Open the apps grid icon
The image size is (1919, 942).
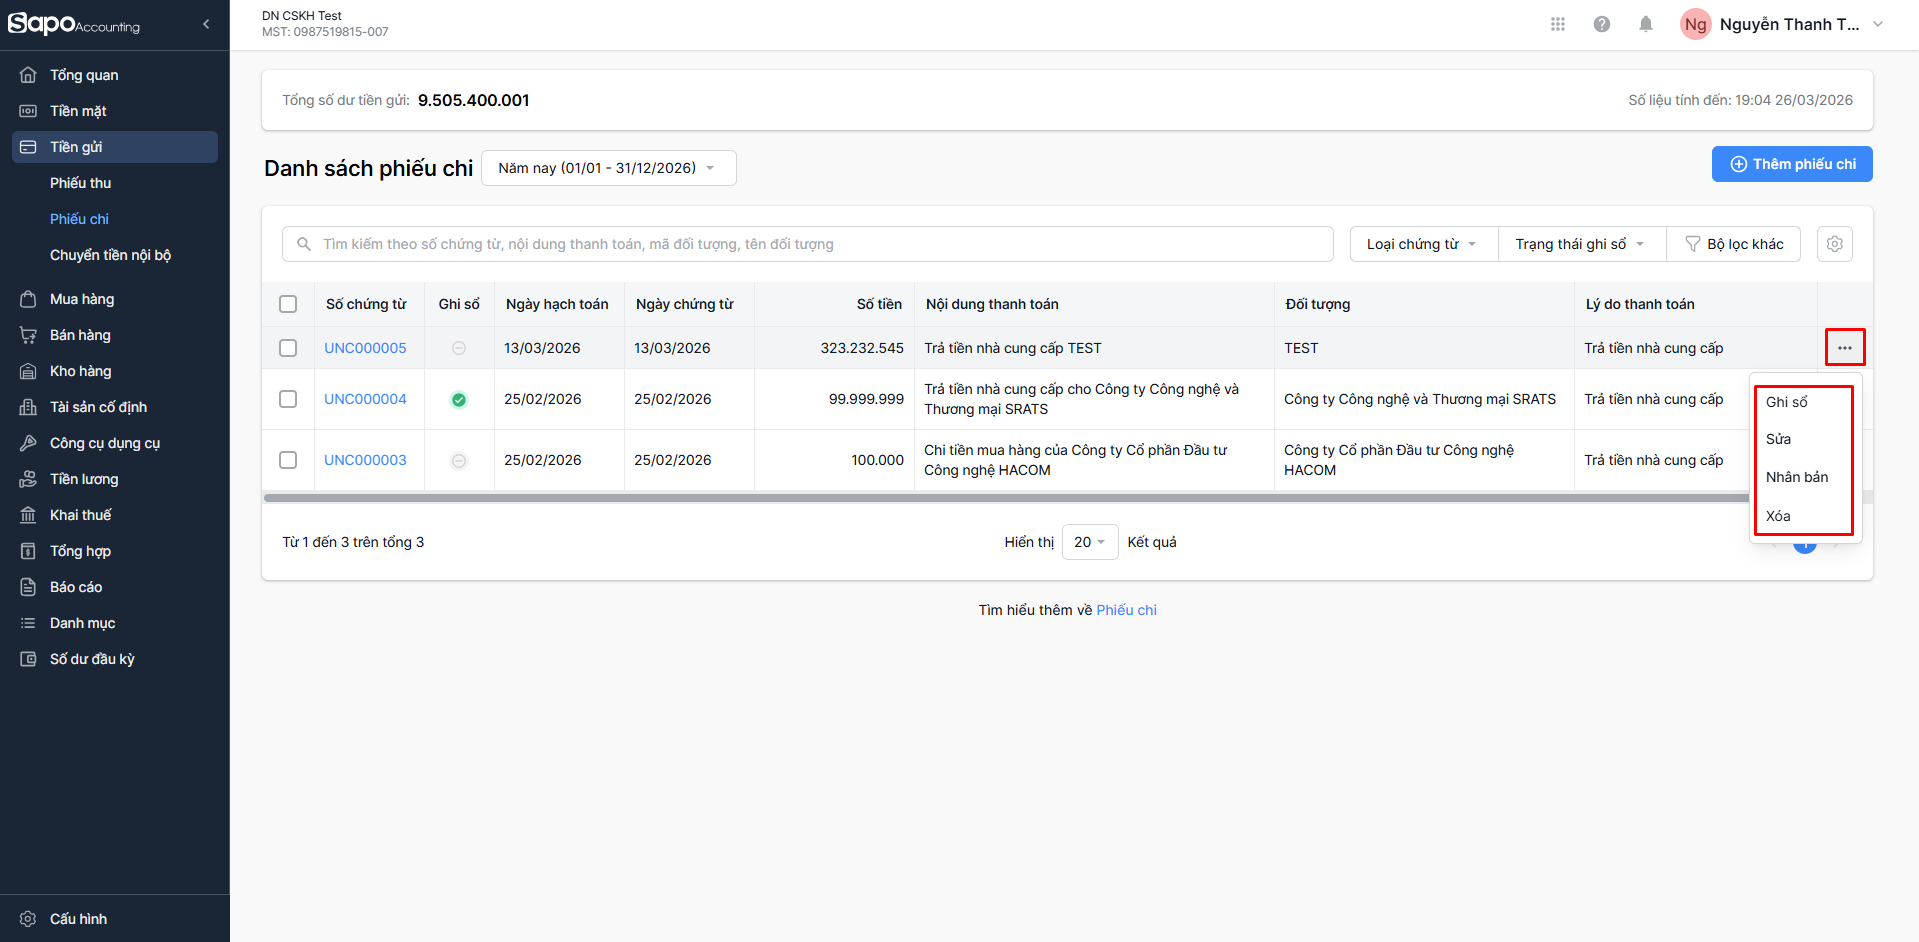coord(1558,24)
